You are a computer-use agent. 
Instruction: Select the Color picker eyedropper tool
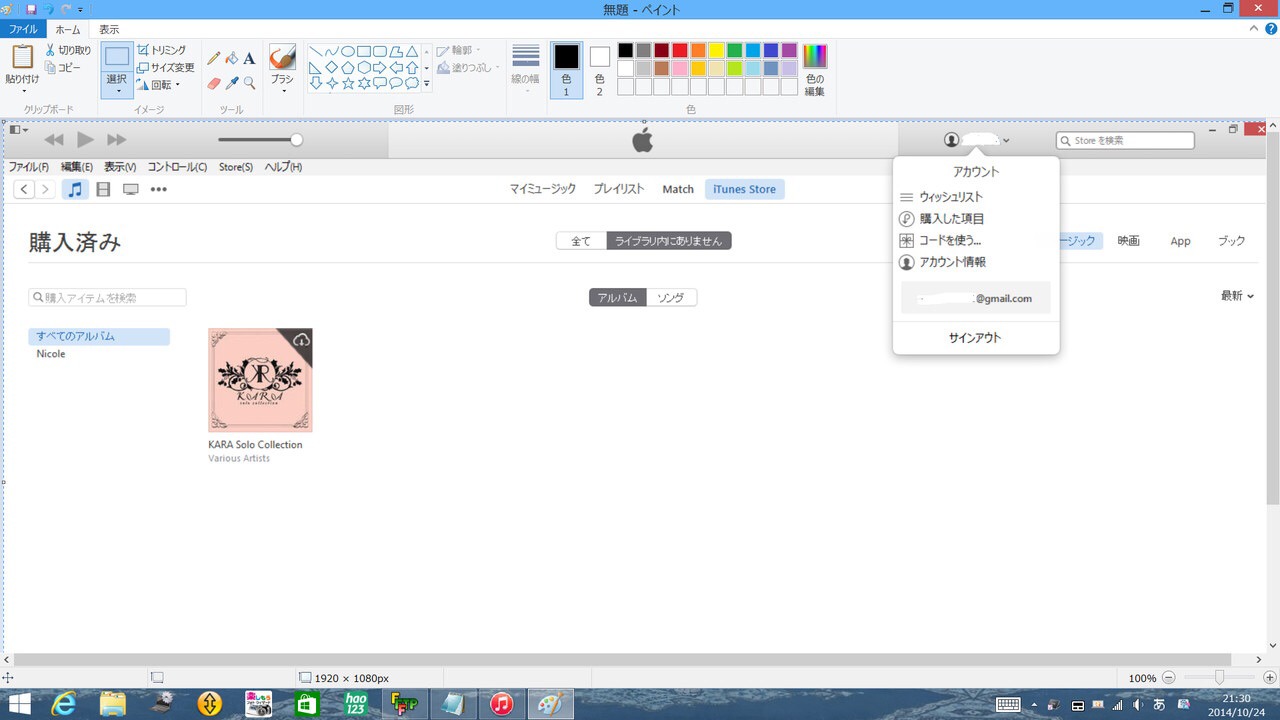coord(231,83)
